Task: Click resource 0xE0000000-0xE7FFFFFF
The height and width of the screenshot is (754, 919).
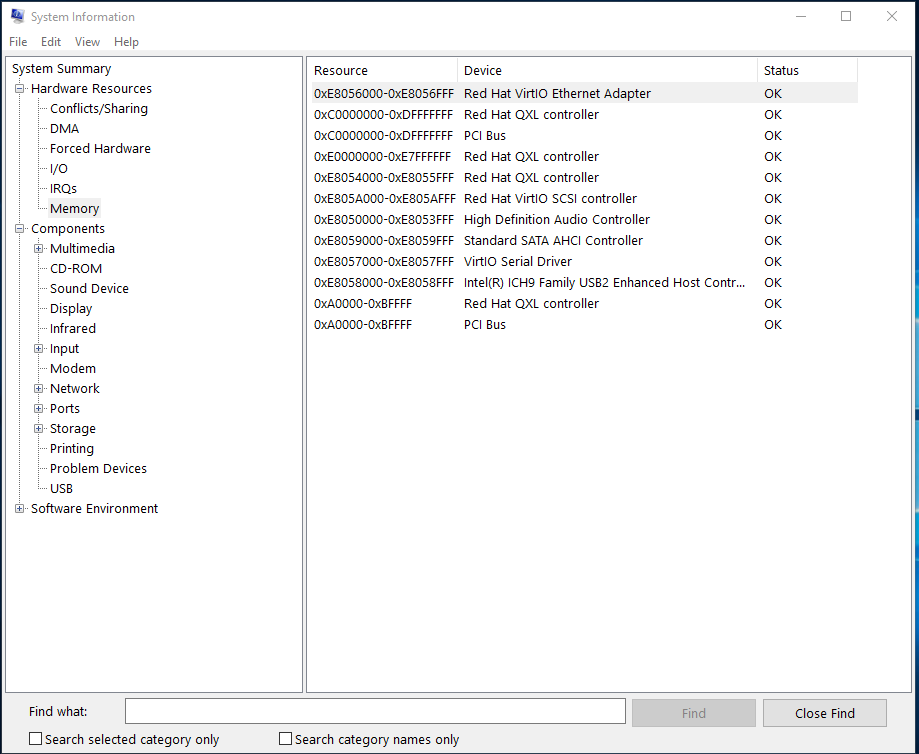Action: (x=383, y=157)
